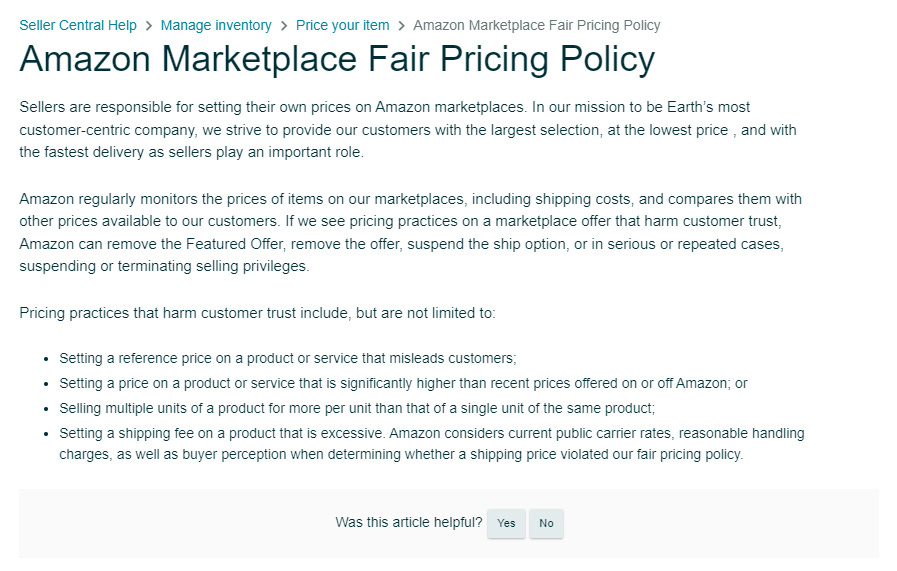Click the line 'Pricing practices that harm customer trust'
The width and height of the screenshot is (897, 571).
tap(257, 313)
